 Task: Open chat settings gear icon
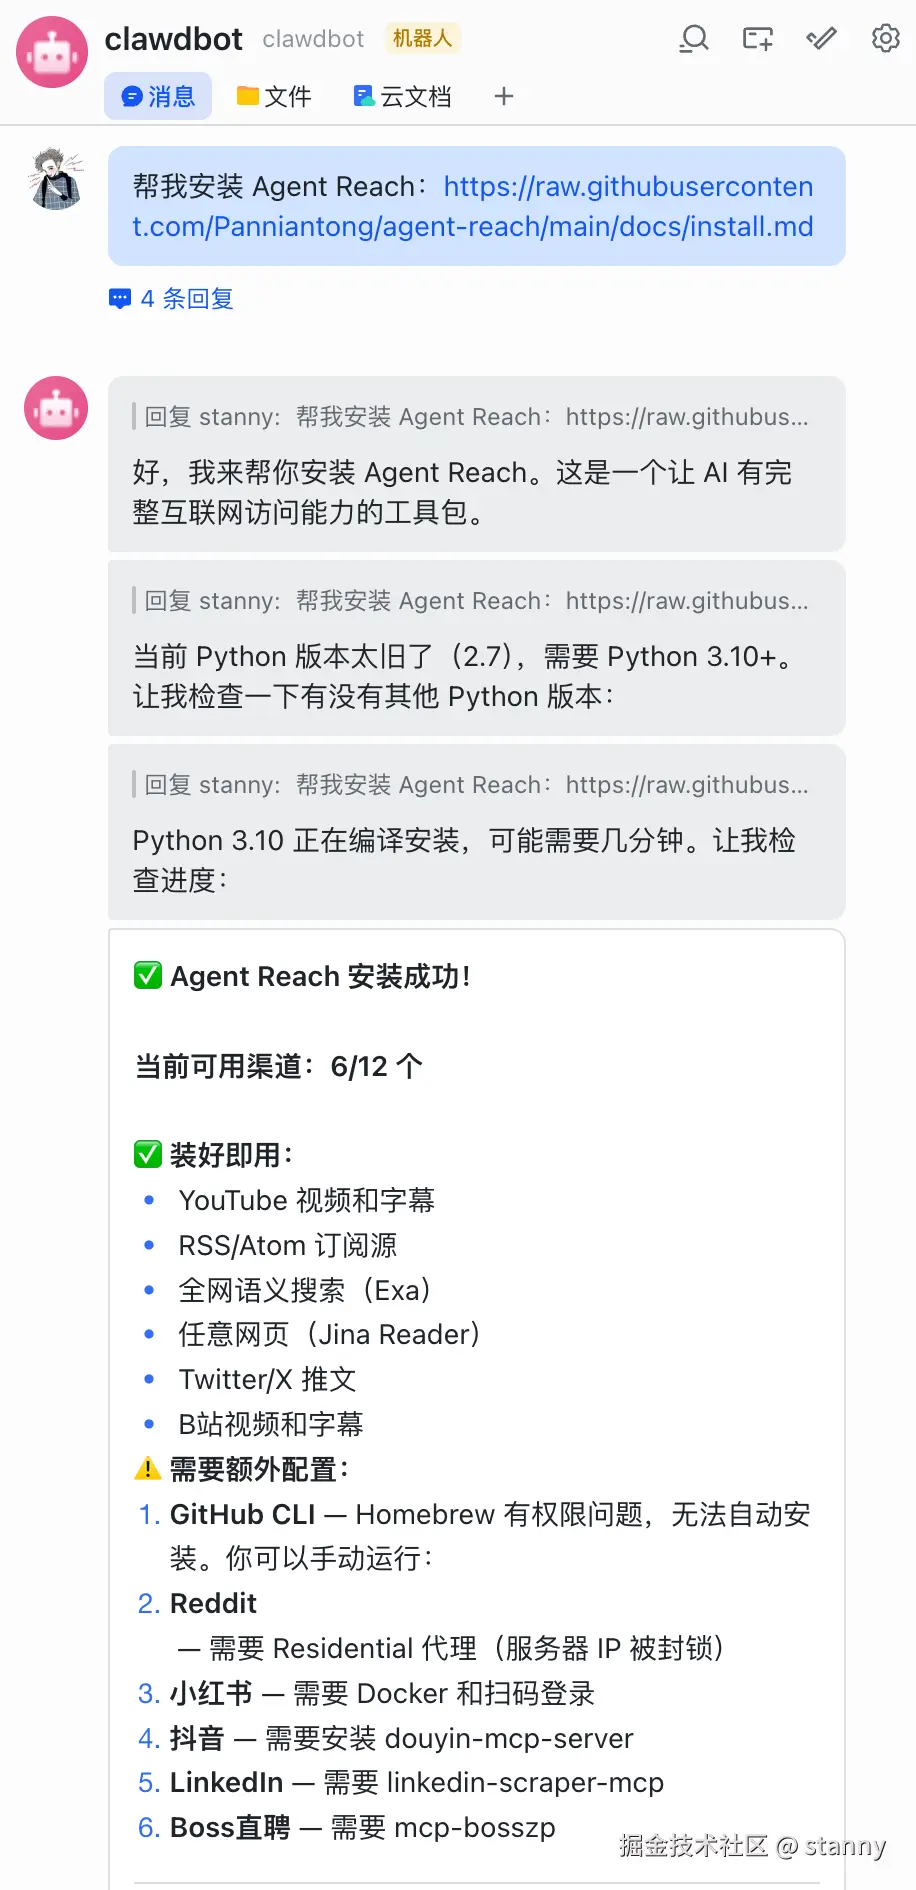(885, 39)
